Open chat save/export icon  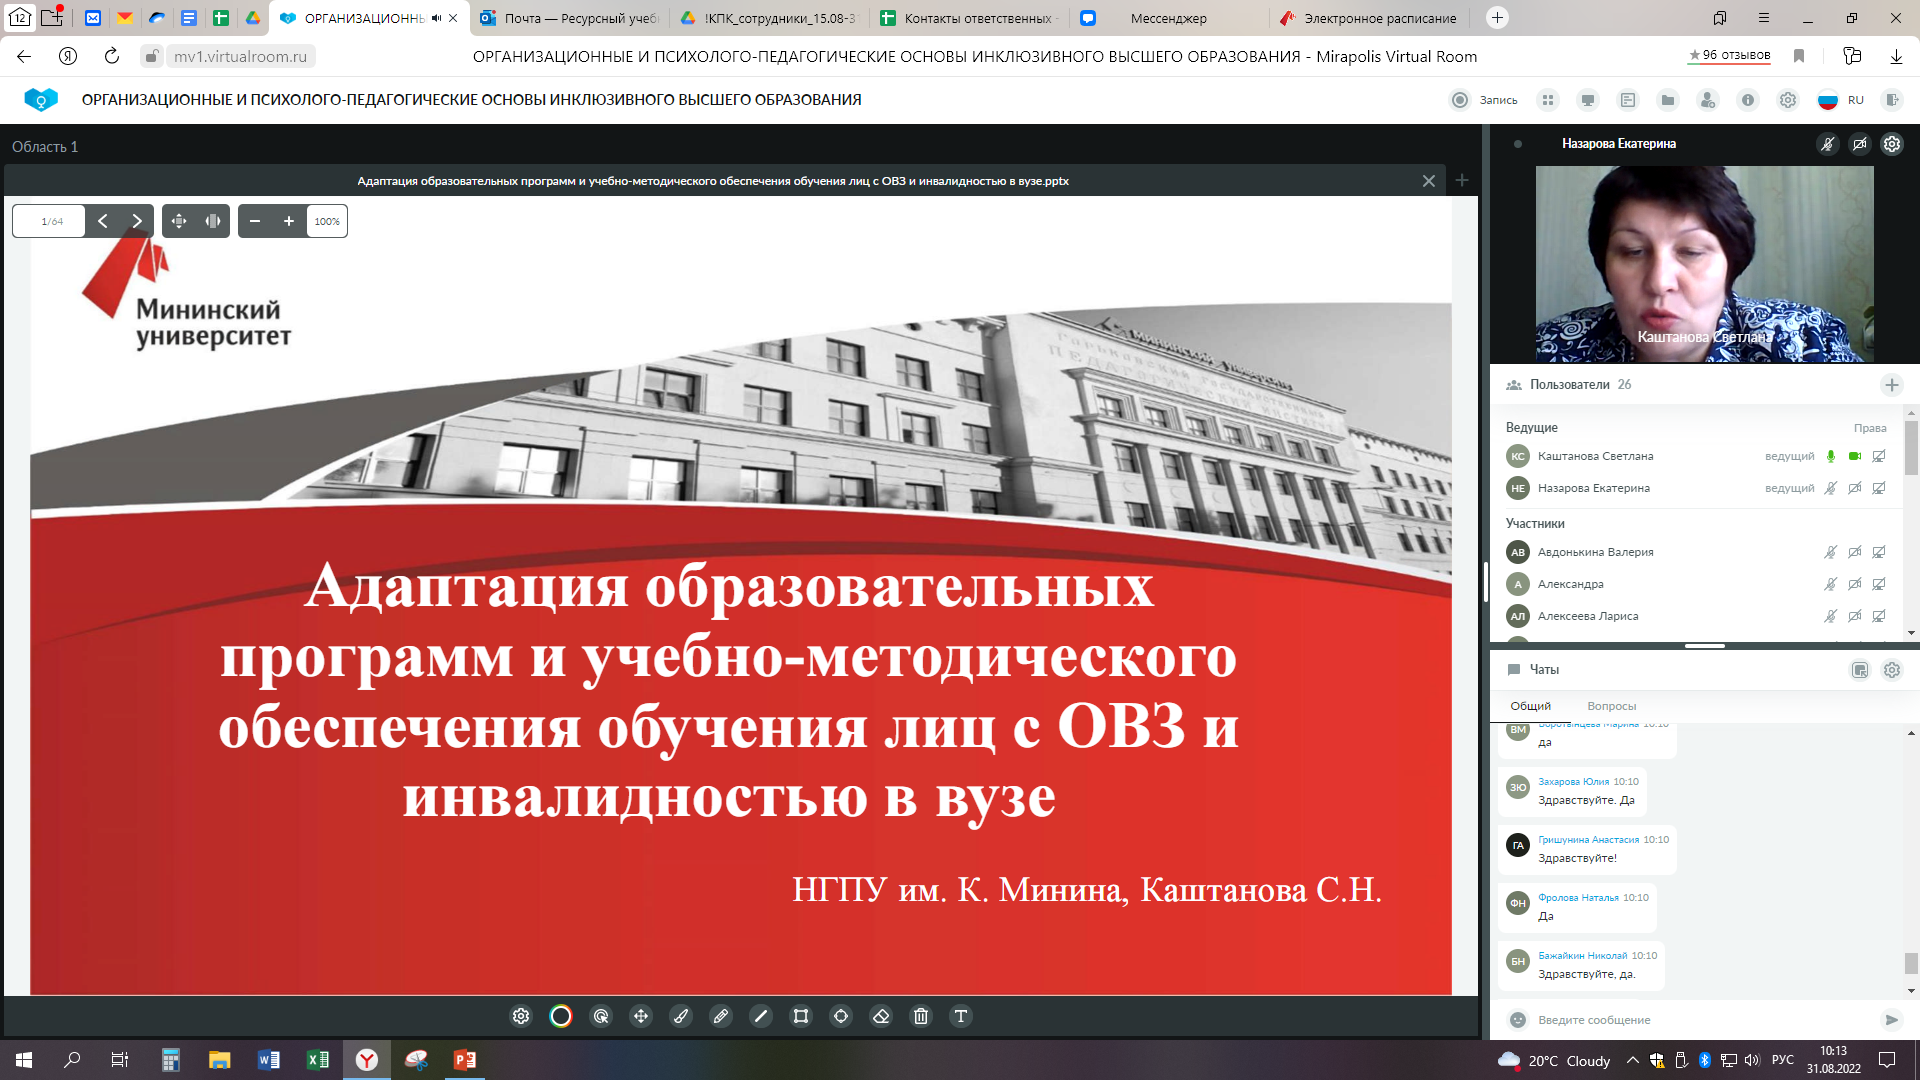[x=1860, y=670]
